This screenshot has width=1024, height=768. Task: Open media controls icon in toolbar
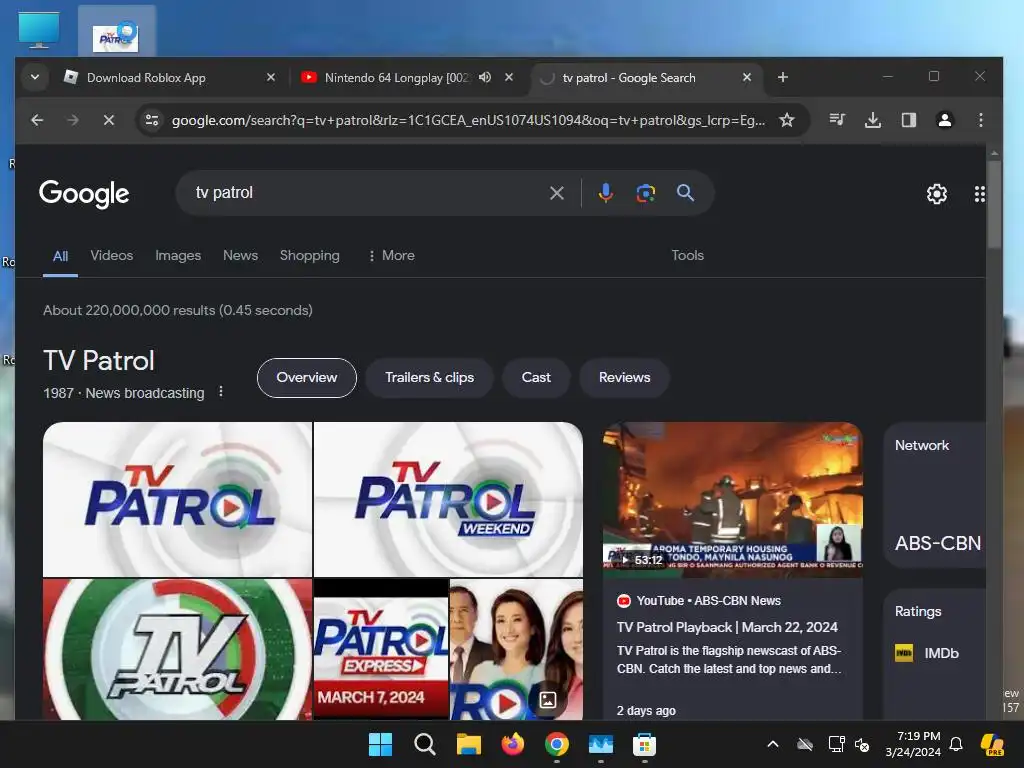tap(837, 120)
